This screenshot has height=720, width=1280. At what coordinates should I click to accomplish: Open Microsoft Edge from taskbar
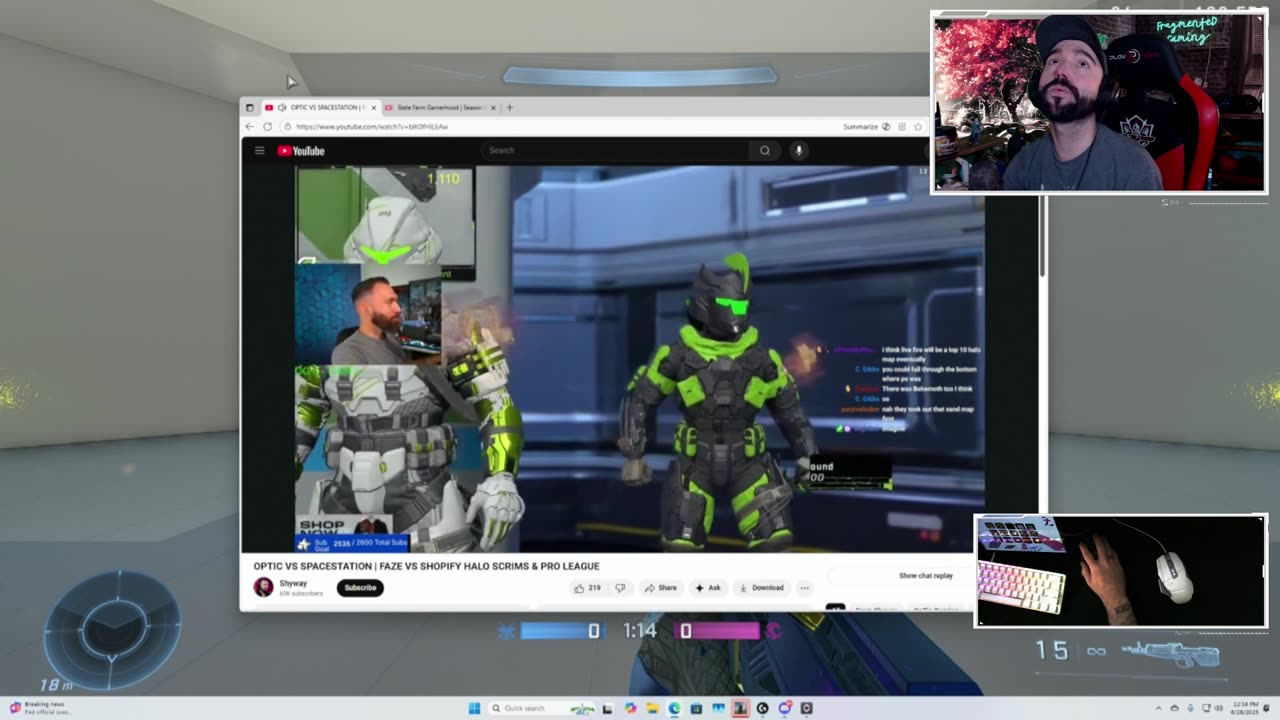(x=674, y=708)
